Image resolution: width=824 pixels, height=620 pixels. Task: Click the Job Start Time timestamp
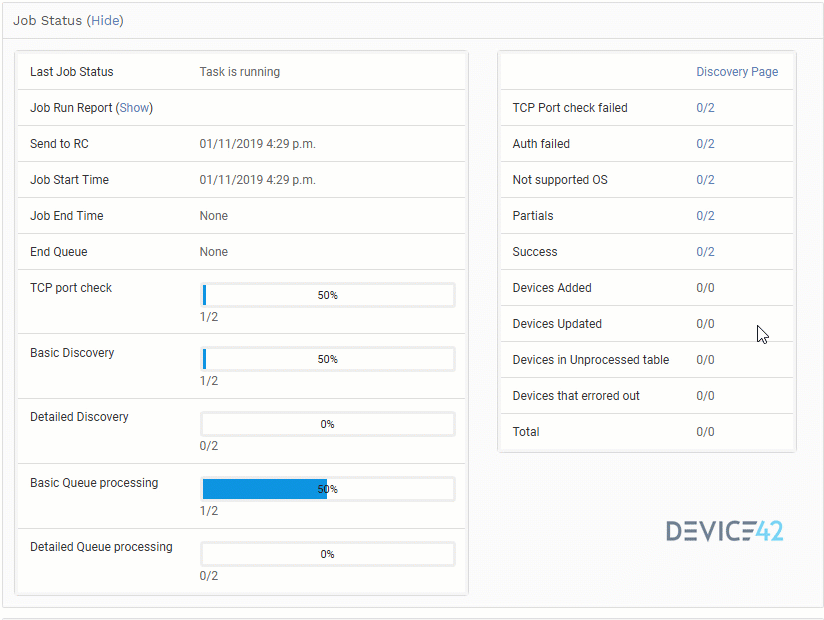click(257, 180)
